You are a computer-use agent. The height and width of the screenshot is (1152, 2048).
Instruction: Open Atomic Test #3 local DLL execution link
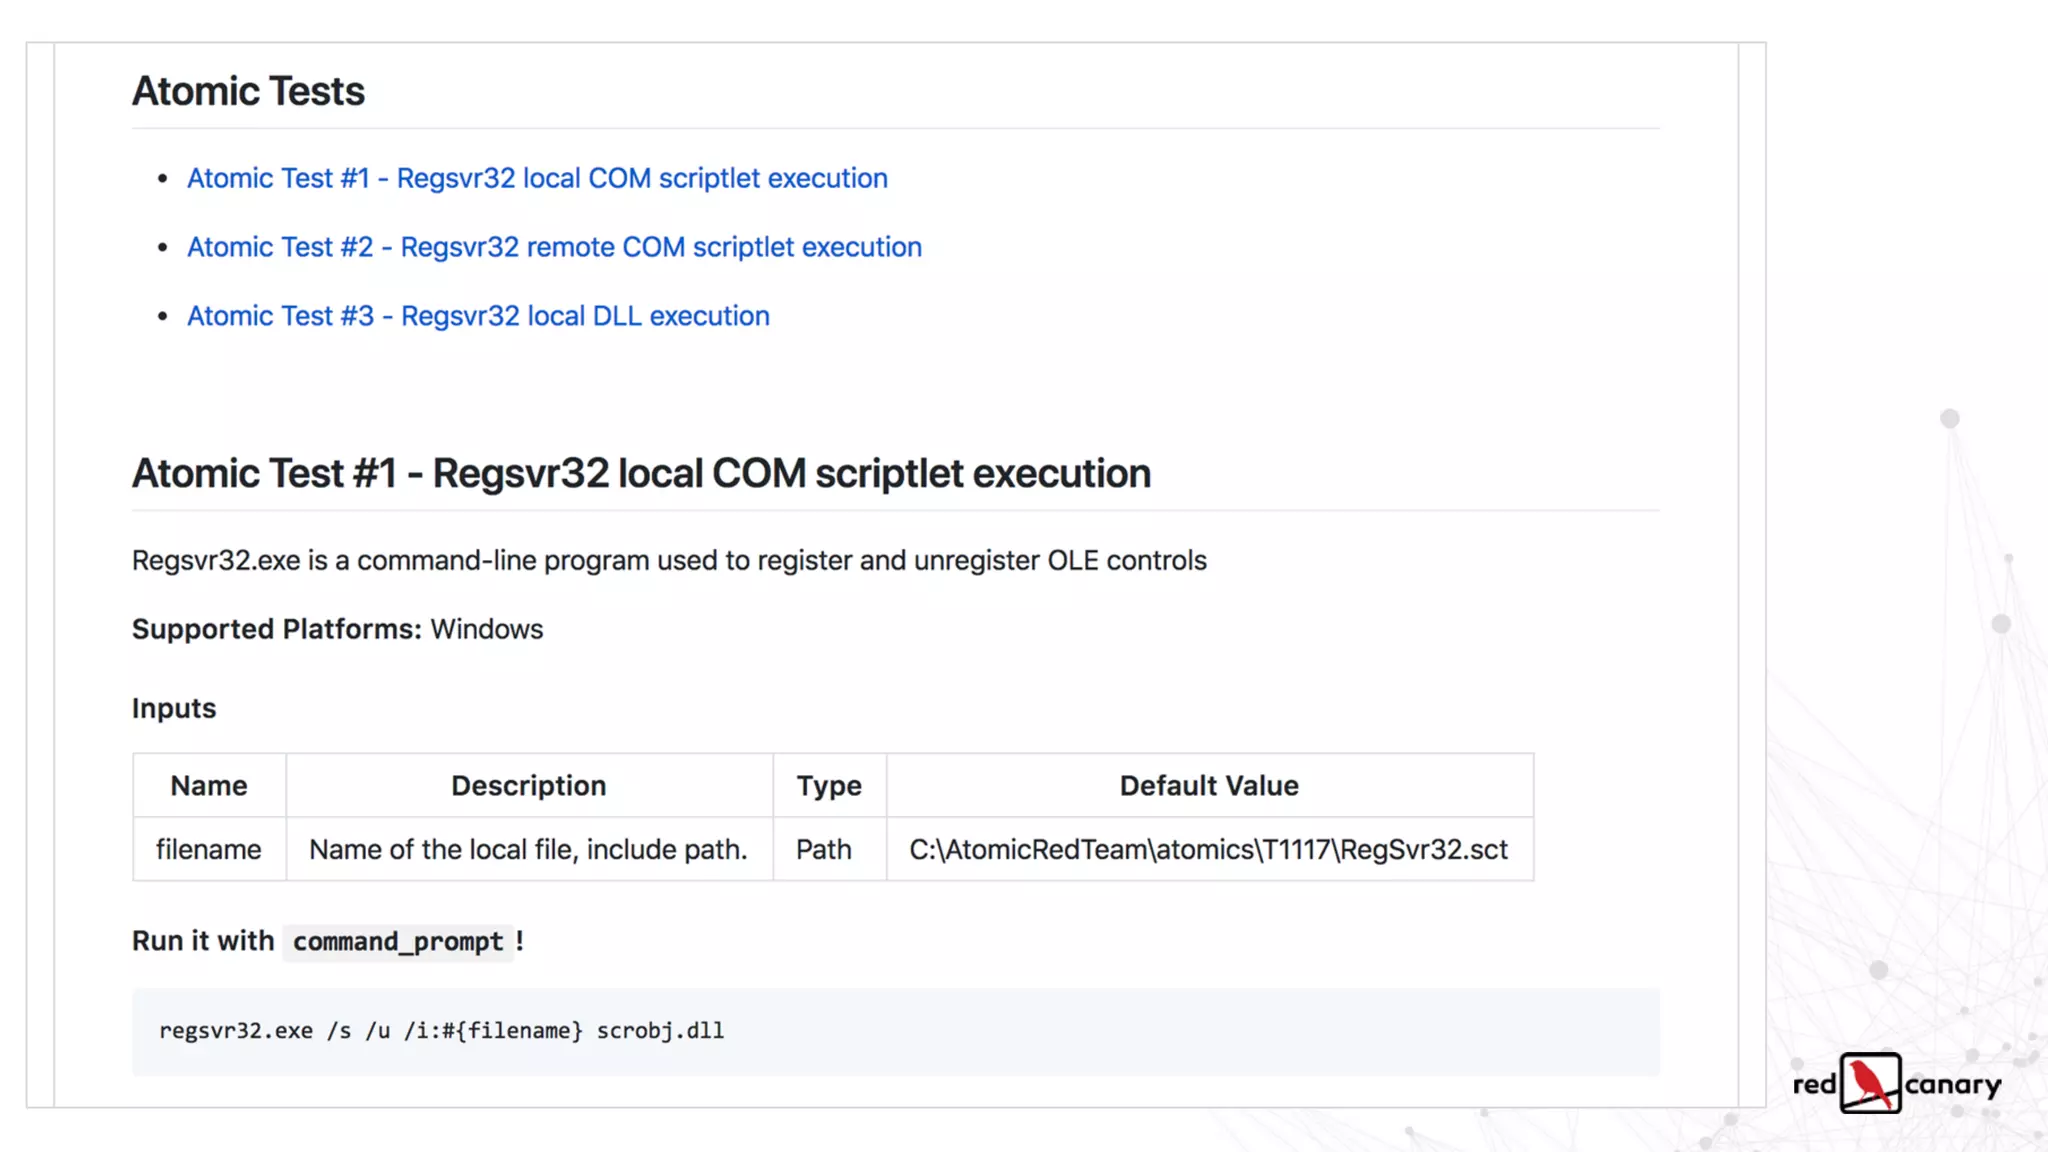(478, 316)
